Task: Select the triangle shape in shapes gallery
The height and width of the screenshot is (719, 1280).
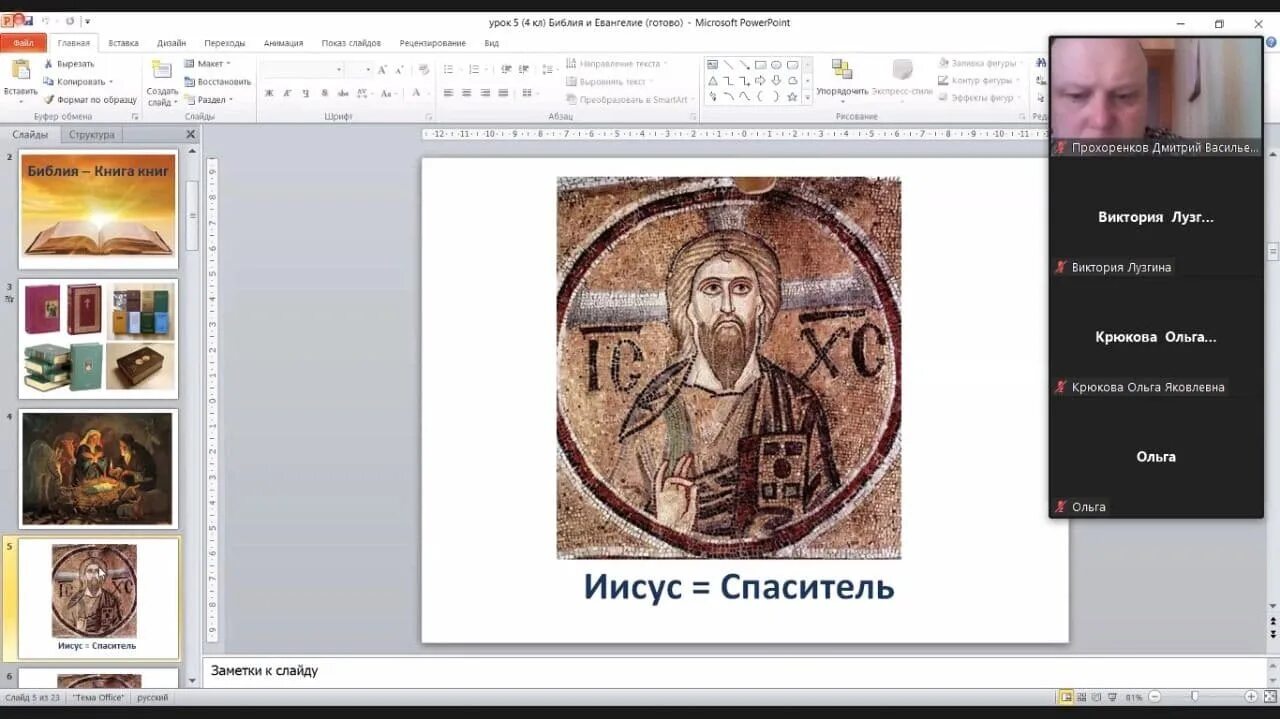Action: 713,81
